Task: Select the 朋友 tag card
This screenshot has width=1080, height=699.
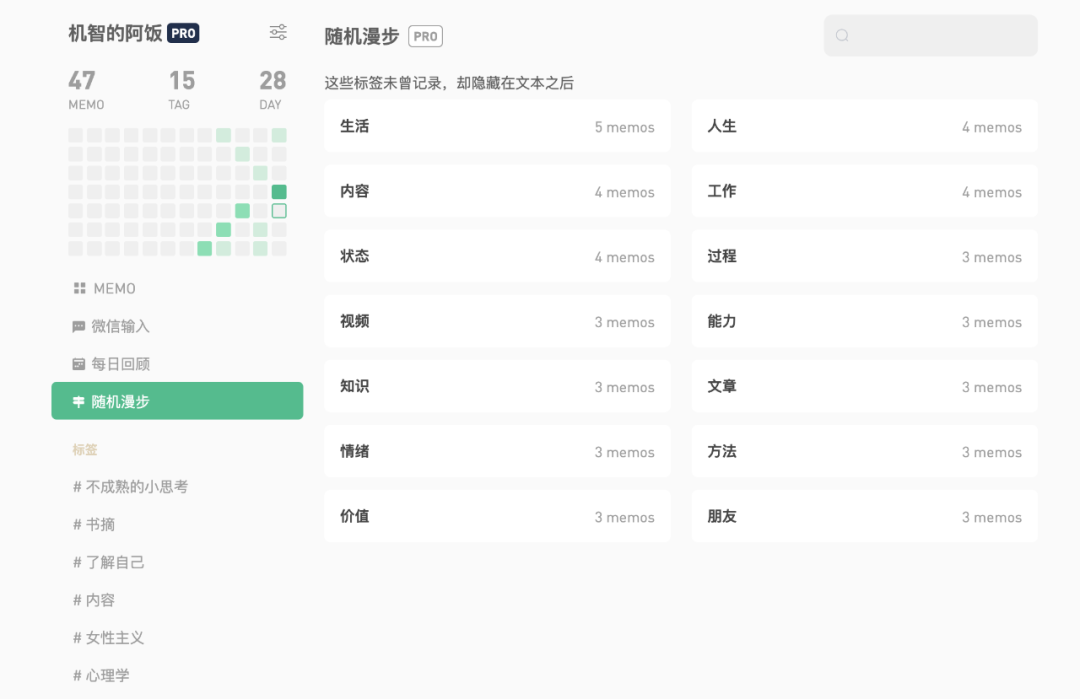Action: coord(864,517)
